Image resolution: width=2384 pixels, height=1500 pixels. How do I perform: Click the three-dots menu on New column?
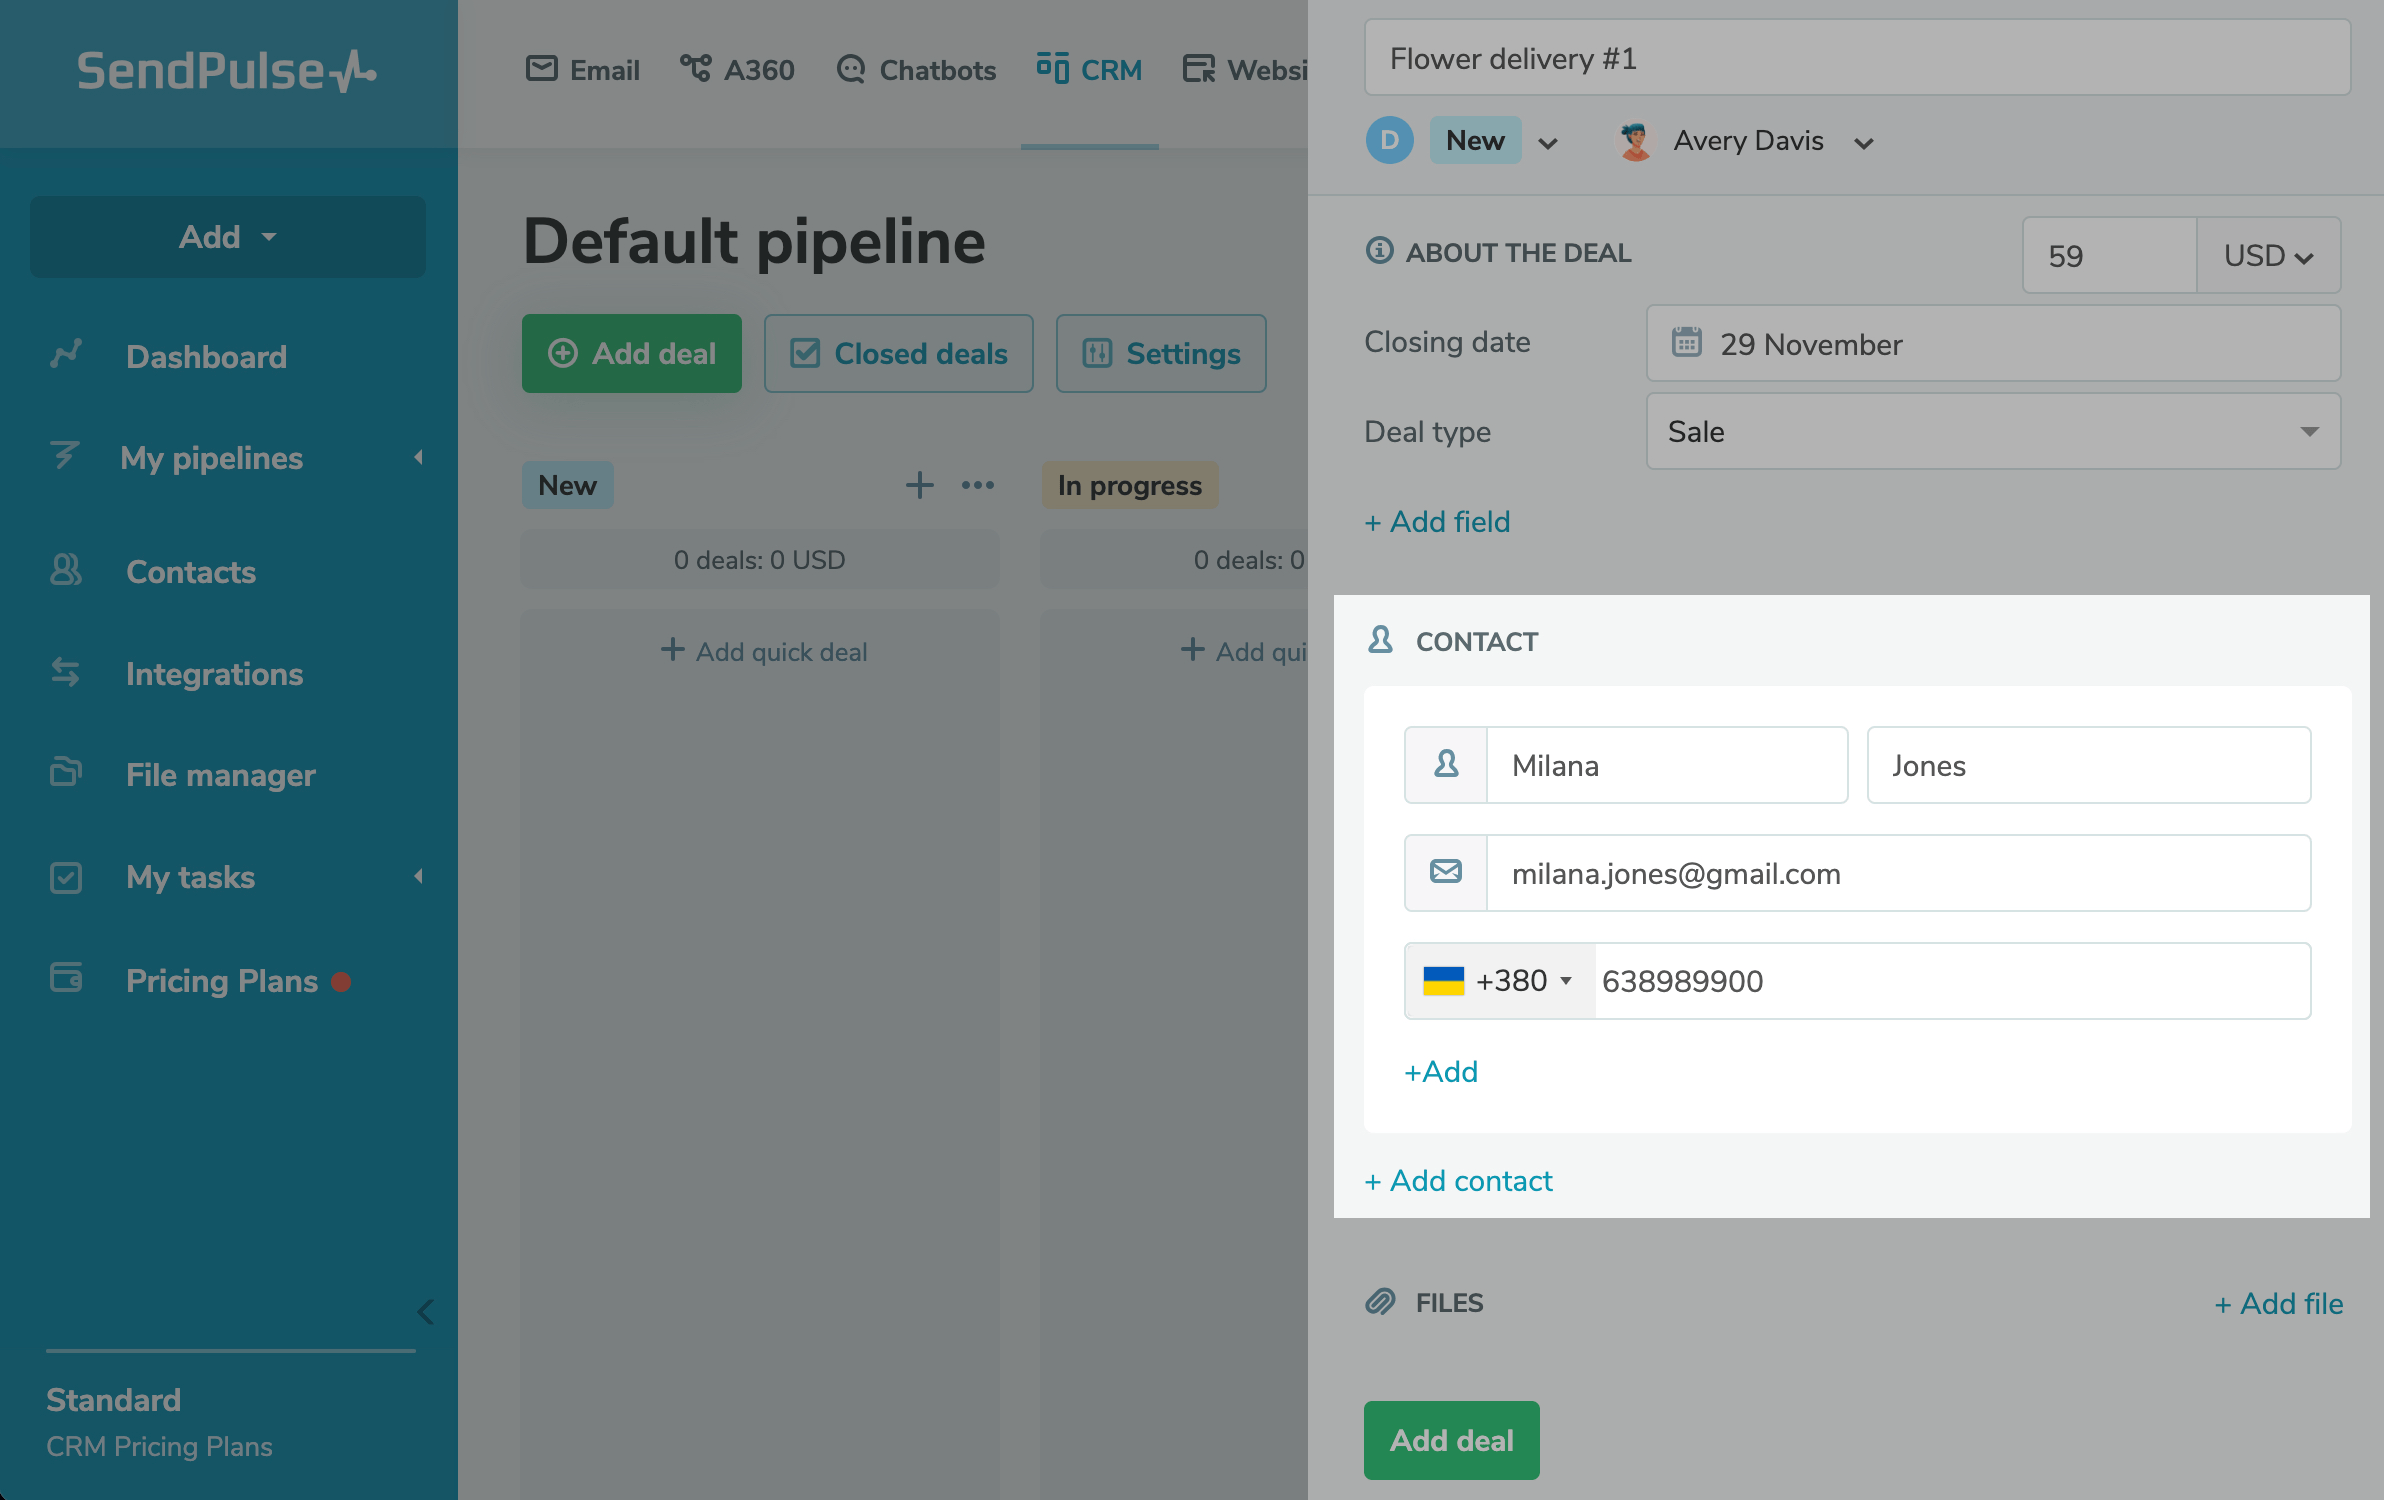(977, 486)
